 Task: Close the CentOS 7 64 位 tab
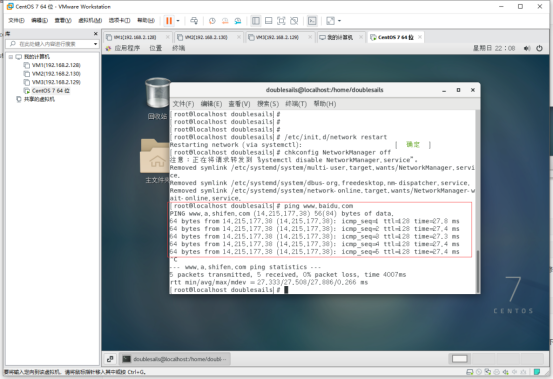pos(420,37)
